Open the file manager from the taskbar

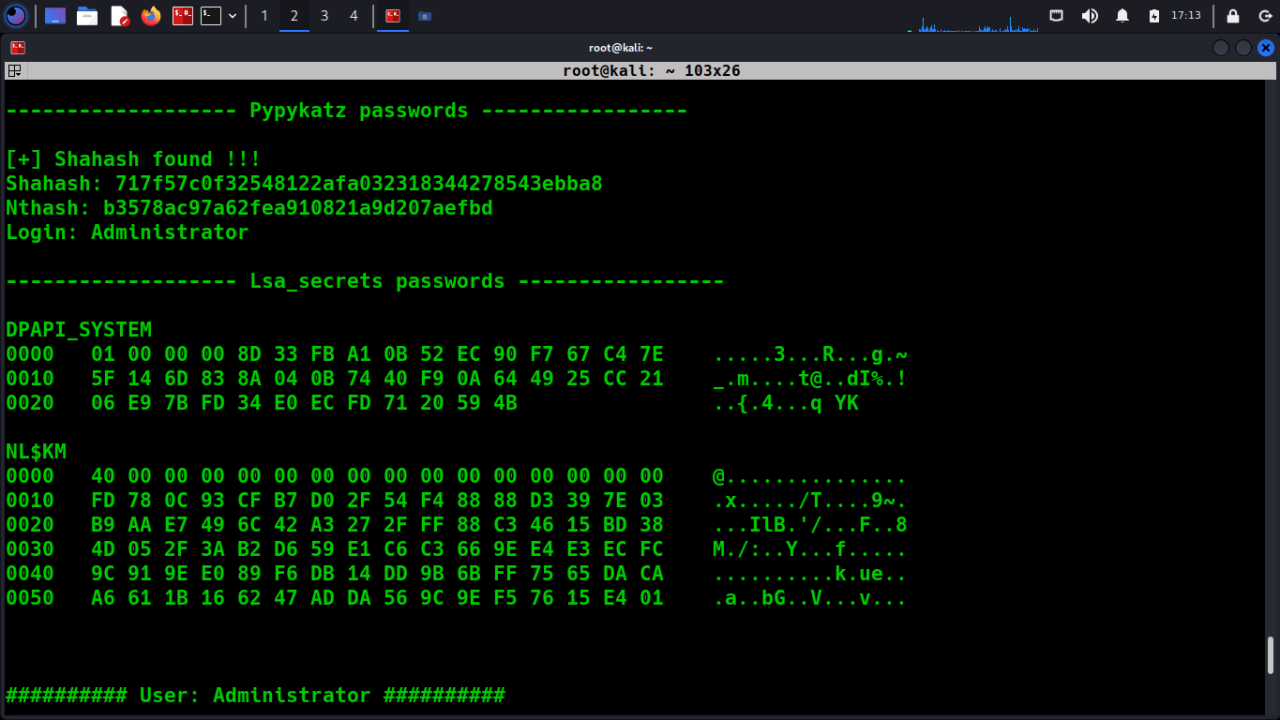point(86,15)
